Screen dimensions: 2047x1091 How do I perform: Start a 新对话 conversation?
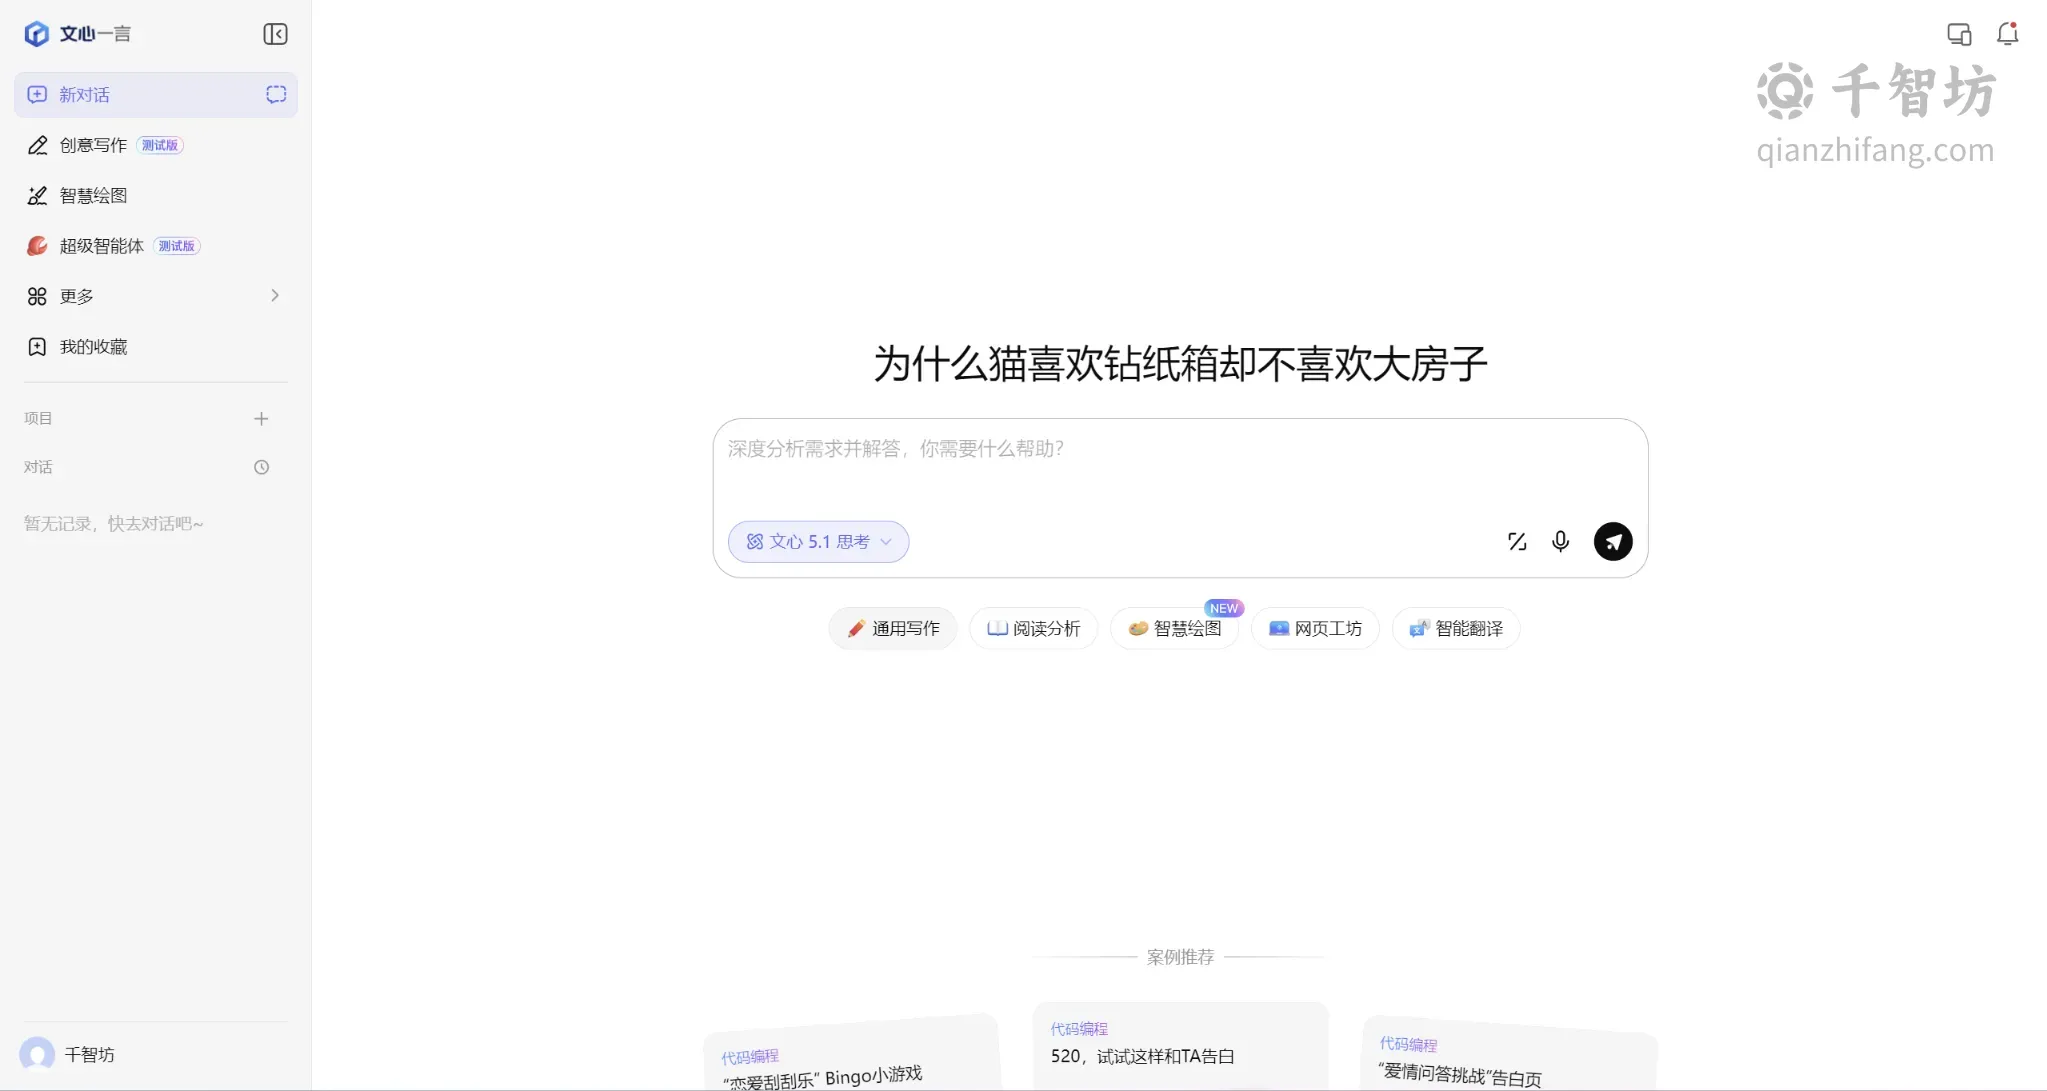point(156,95)
